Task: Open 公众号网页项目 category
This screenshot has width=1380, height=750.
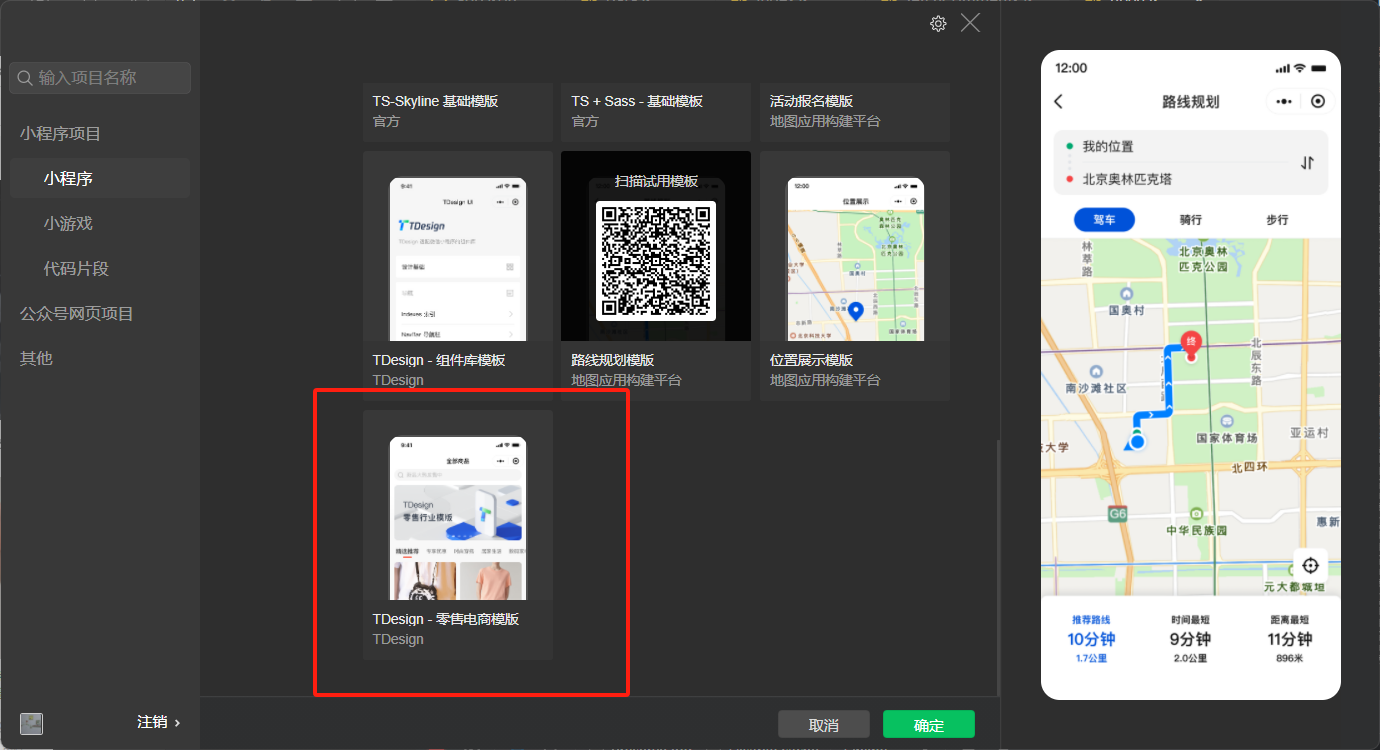Action: coord(77,314)
